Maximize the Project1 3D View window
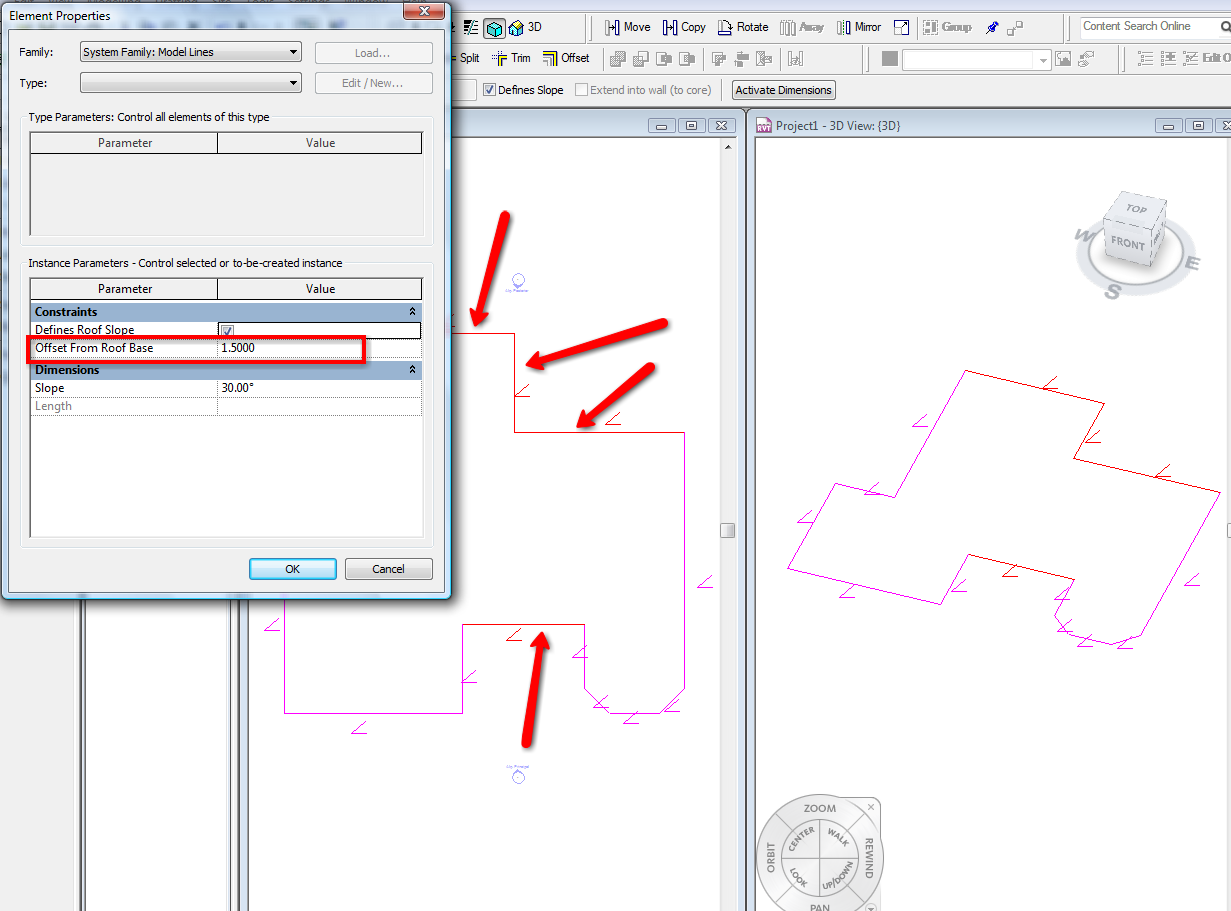 (1198, 126)
